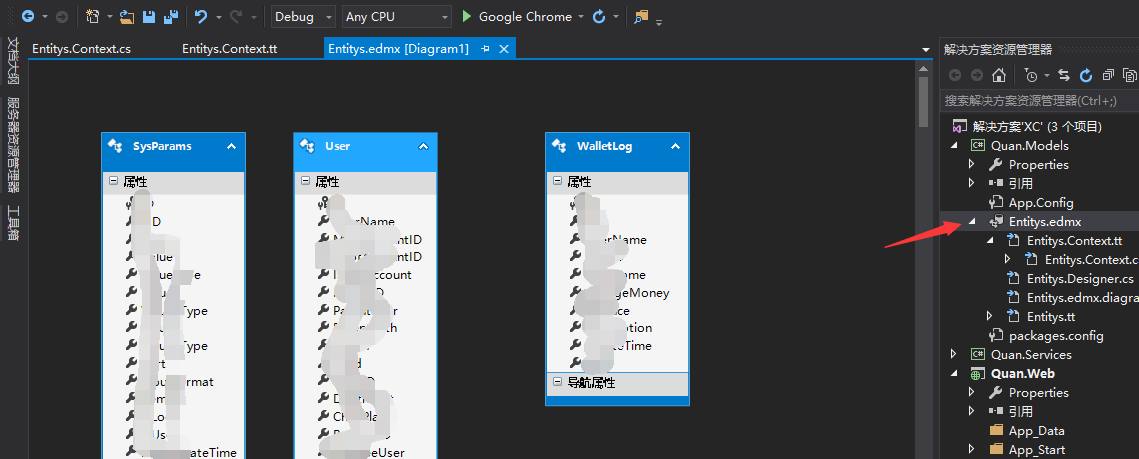Click Sync with Active Document icon
The height and width of the screenshot is (459, 1139).
[1063, 75]
